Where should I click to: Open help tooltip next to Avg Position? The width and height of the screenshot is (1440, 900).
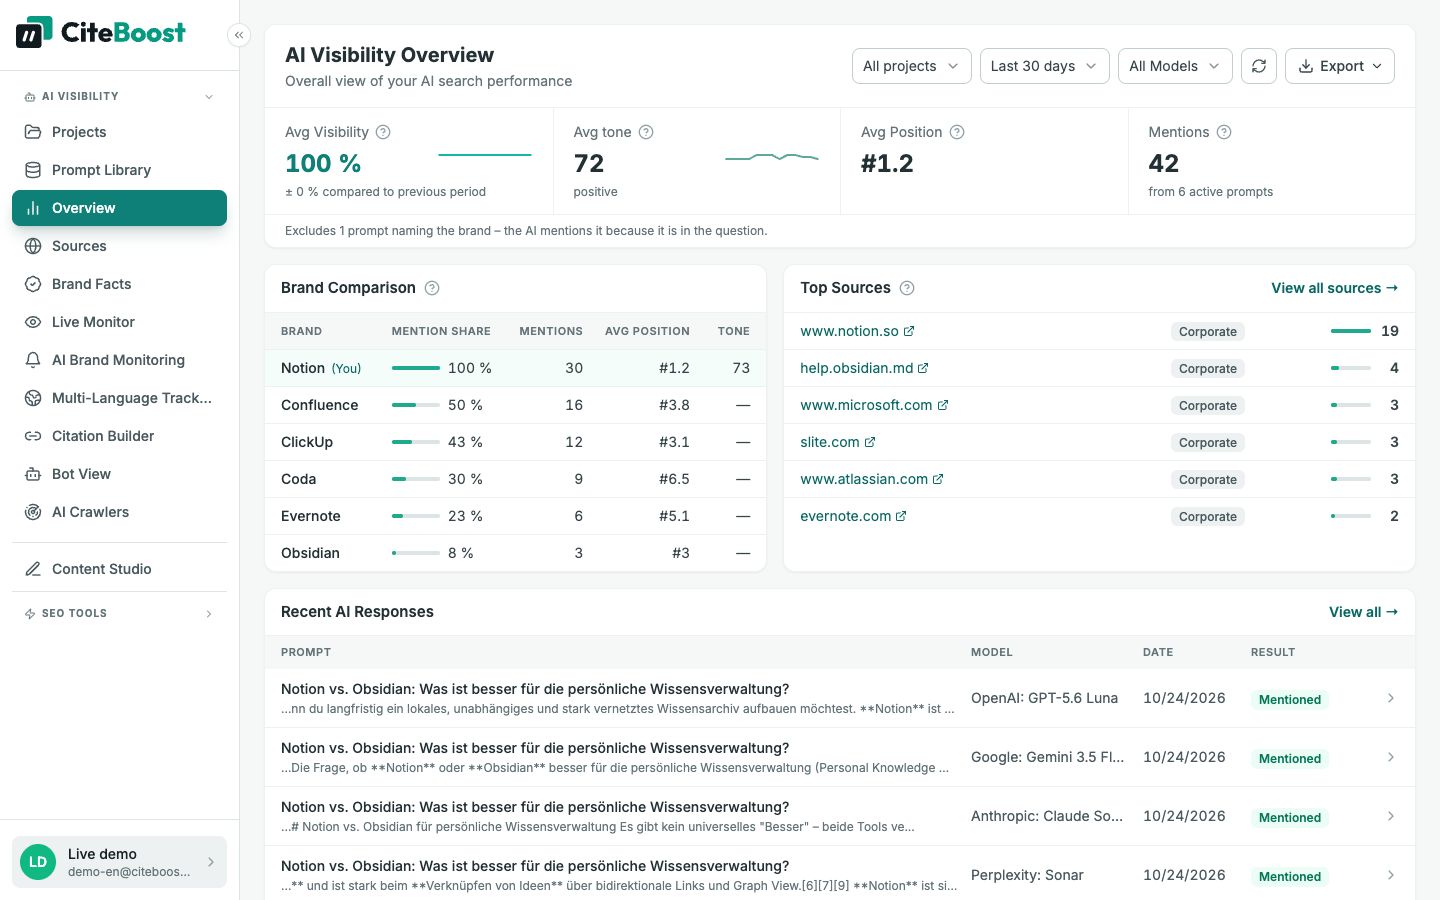(957, 132)
